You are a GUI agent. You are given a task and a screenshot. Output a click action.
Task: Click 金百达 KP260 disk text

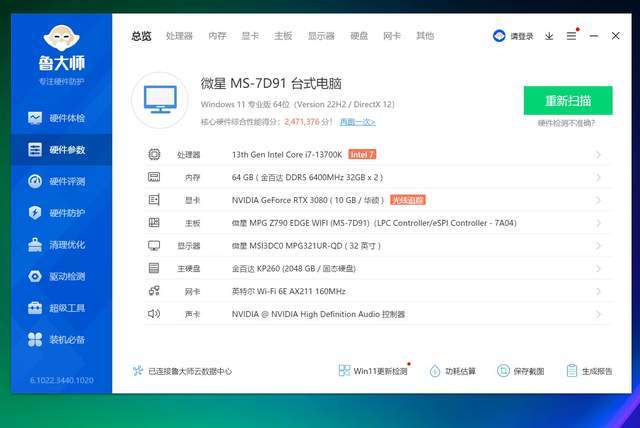pos(293,268)
